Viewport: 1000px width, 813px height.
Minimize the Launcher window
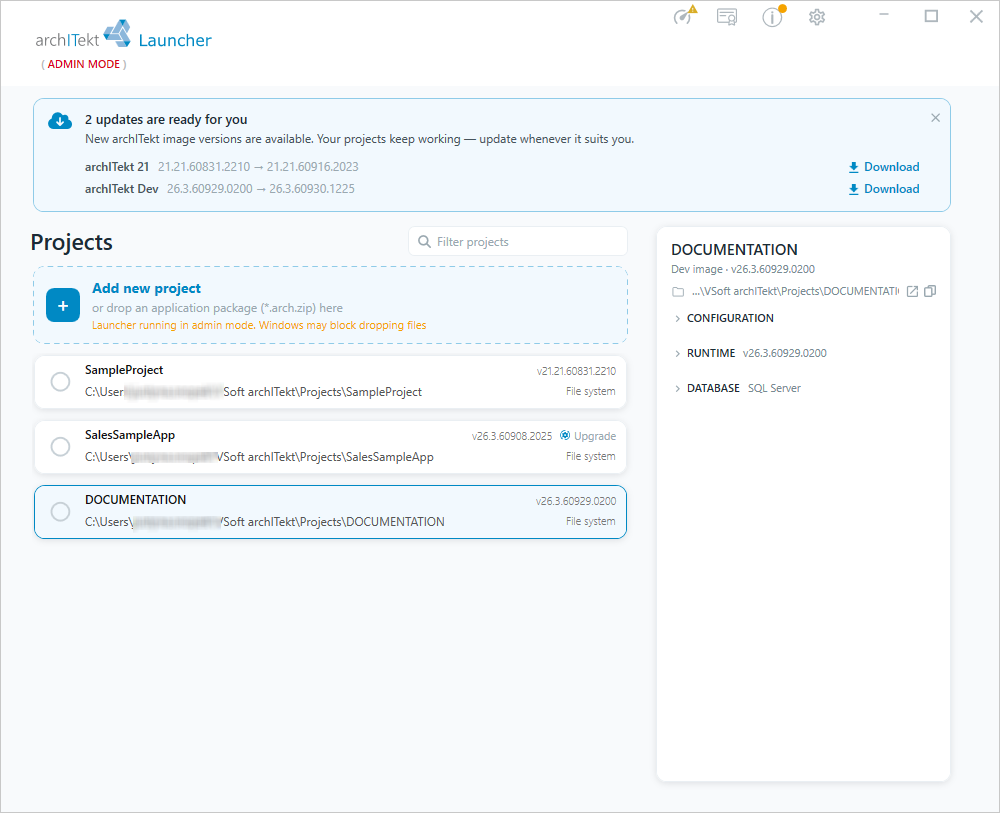tap(884, 15)
